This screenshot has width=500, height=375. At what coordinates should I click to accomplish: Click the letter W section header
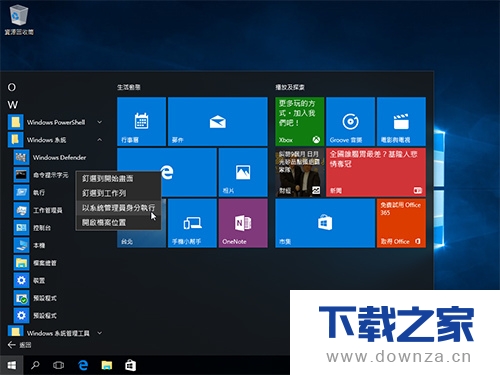pos(13,105)
